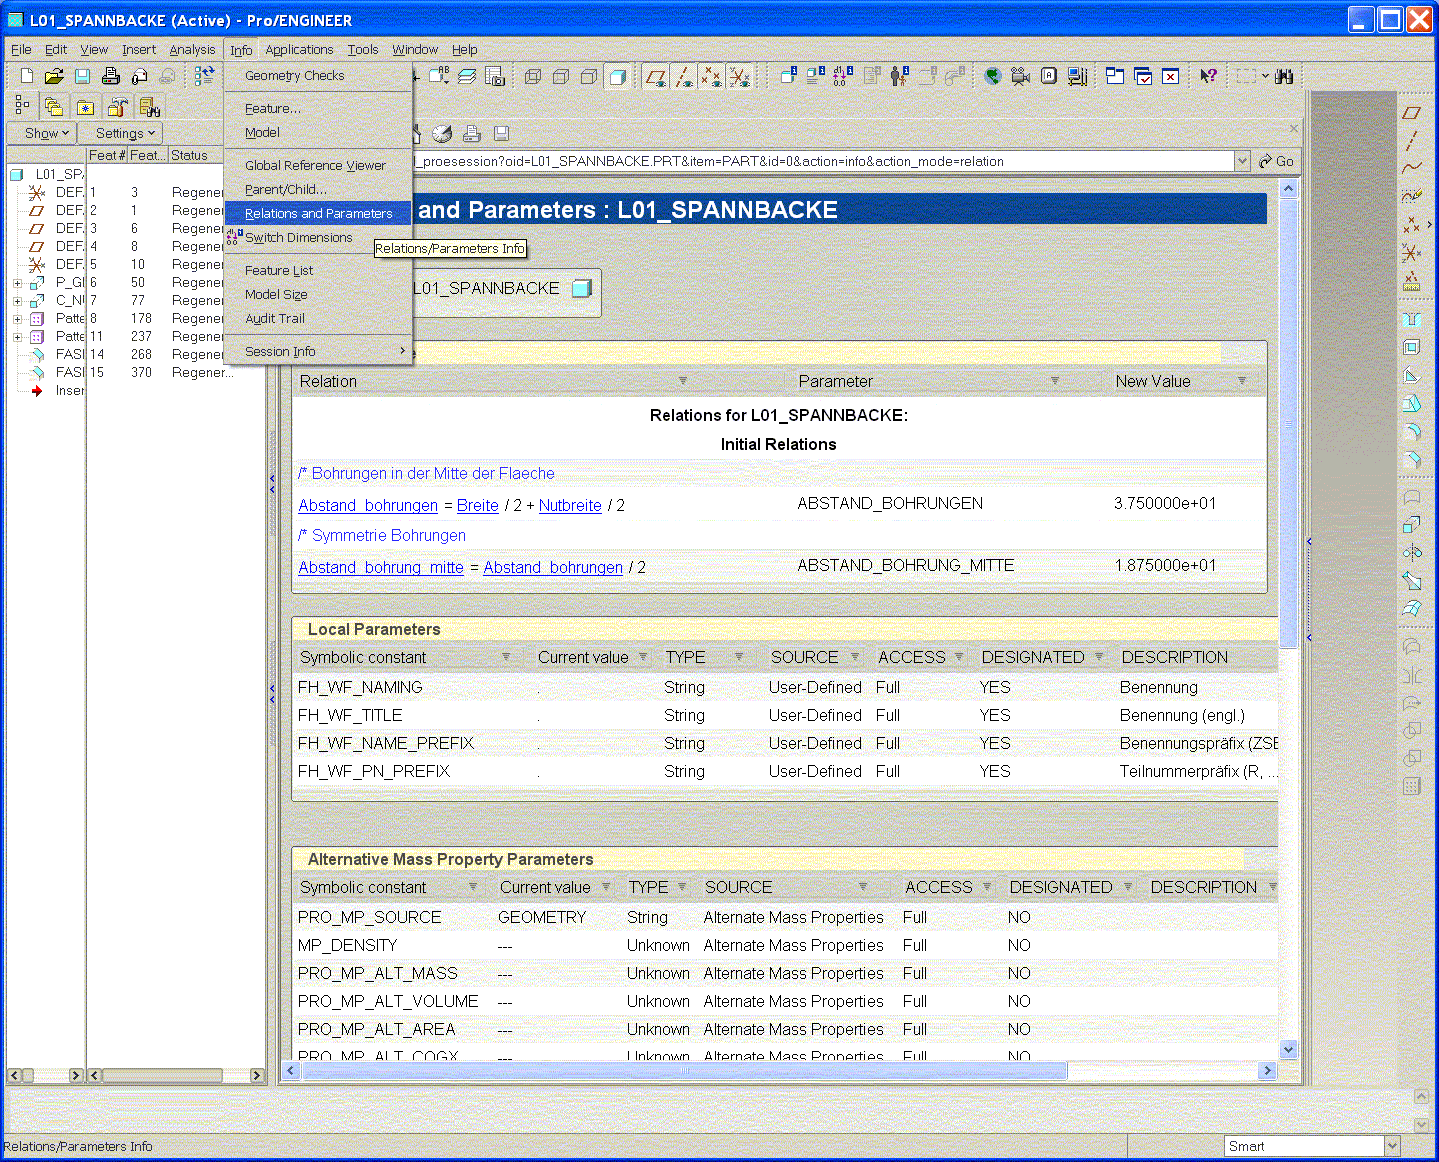
Task: Toggle datum planes display icon
Action: (656, 76)
